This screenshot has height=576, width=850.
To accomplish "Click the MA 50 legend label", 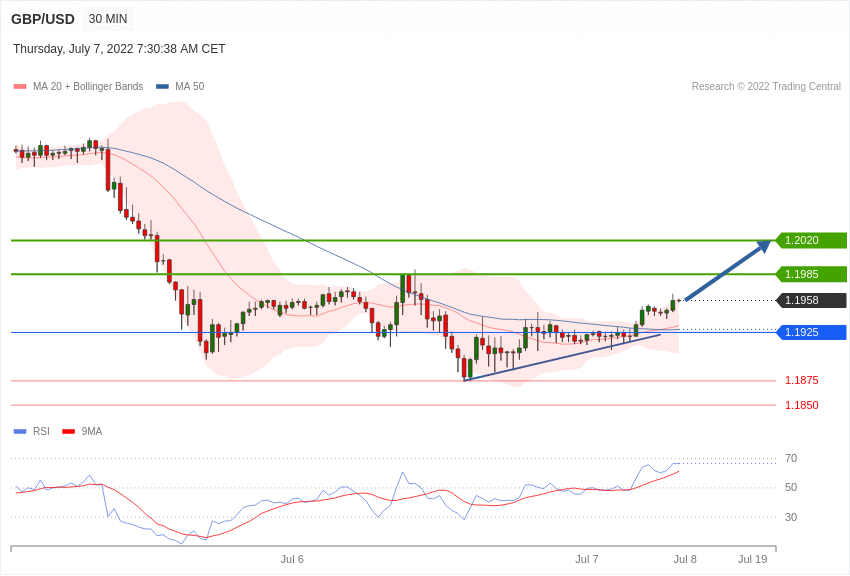I will [x=190, y=86].
